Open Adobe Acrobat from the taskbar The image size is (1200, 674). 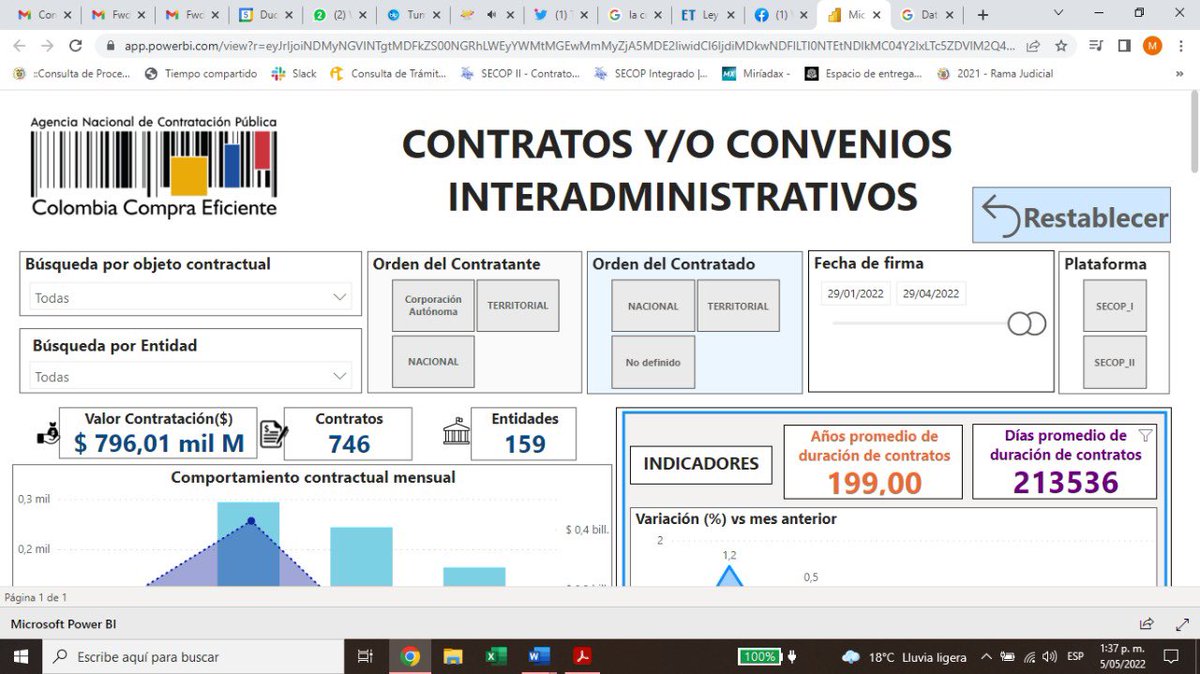(x=583, y=657)
